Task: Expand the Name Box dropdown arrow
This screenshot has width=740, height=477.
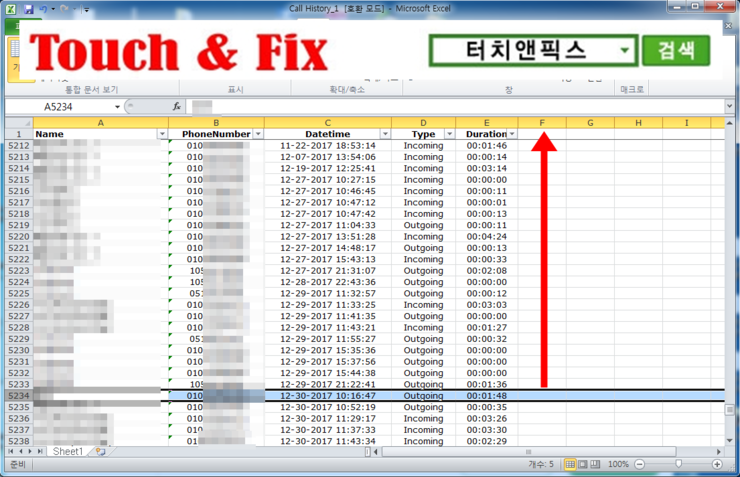Action: [x=117, y=107]
